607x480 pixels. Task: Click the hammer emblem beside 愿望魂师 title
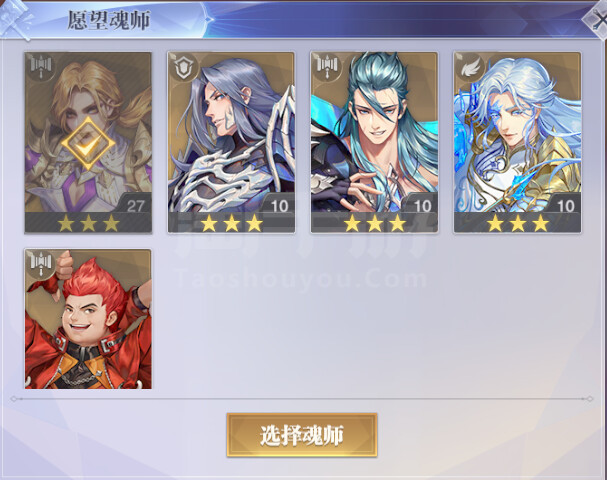[15, 19]
